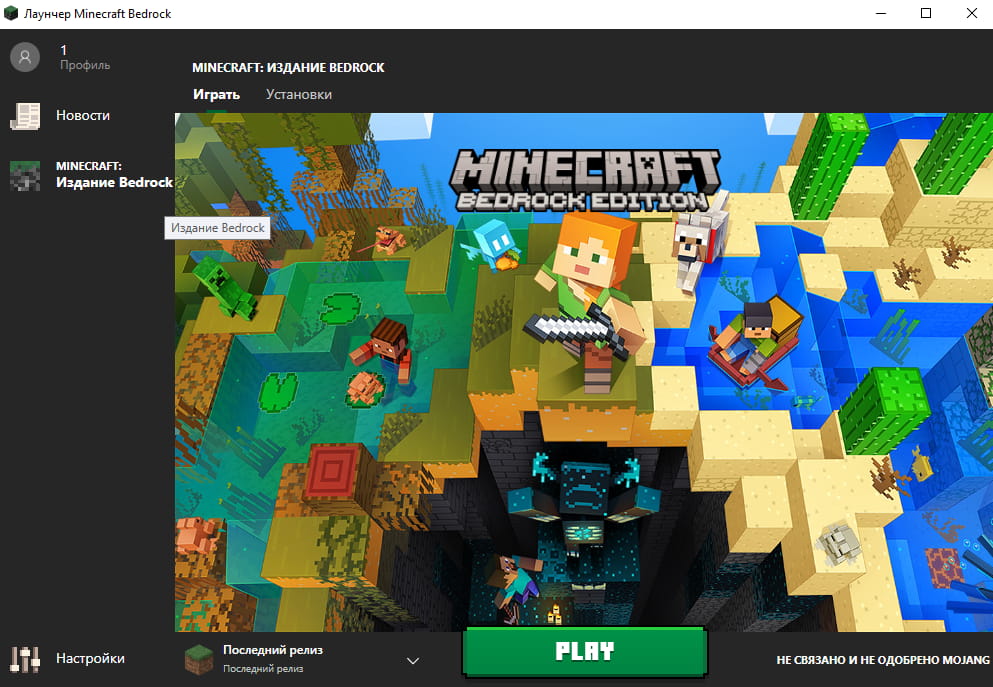Click the НЕ СВЯЗАНО И НЕ ОДОБРЕНО MOJANG notice
This screenshot has height=687, width=993.
tap(883, 660)
